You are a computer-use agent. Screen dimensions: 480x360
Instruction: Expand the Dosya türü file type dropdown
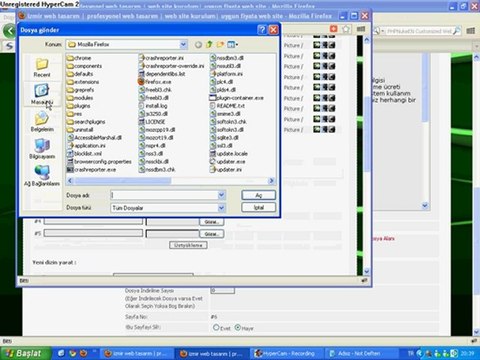pyautogui.click(x=221, y=208)
